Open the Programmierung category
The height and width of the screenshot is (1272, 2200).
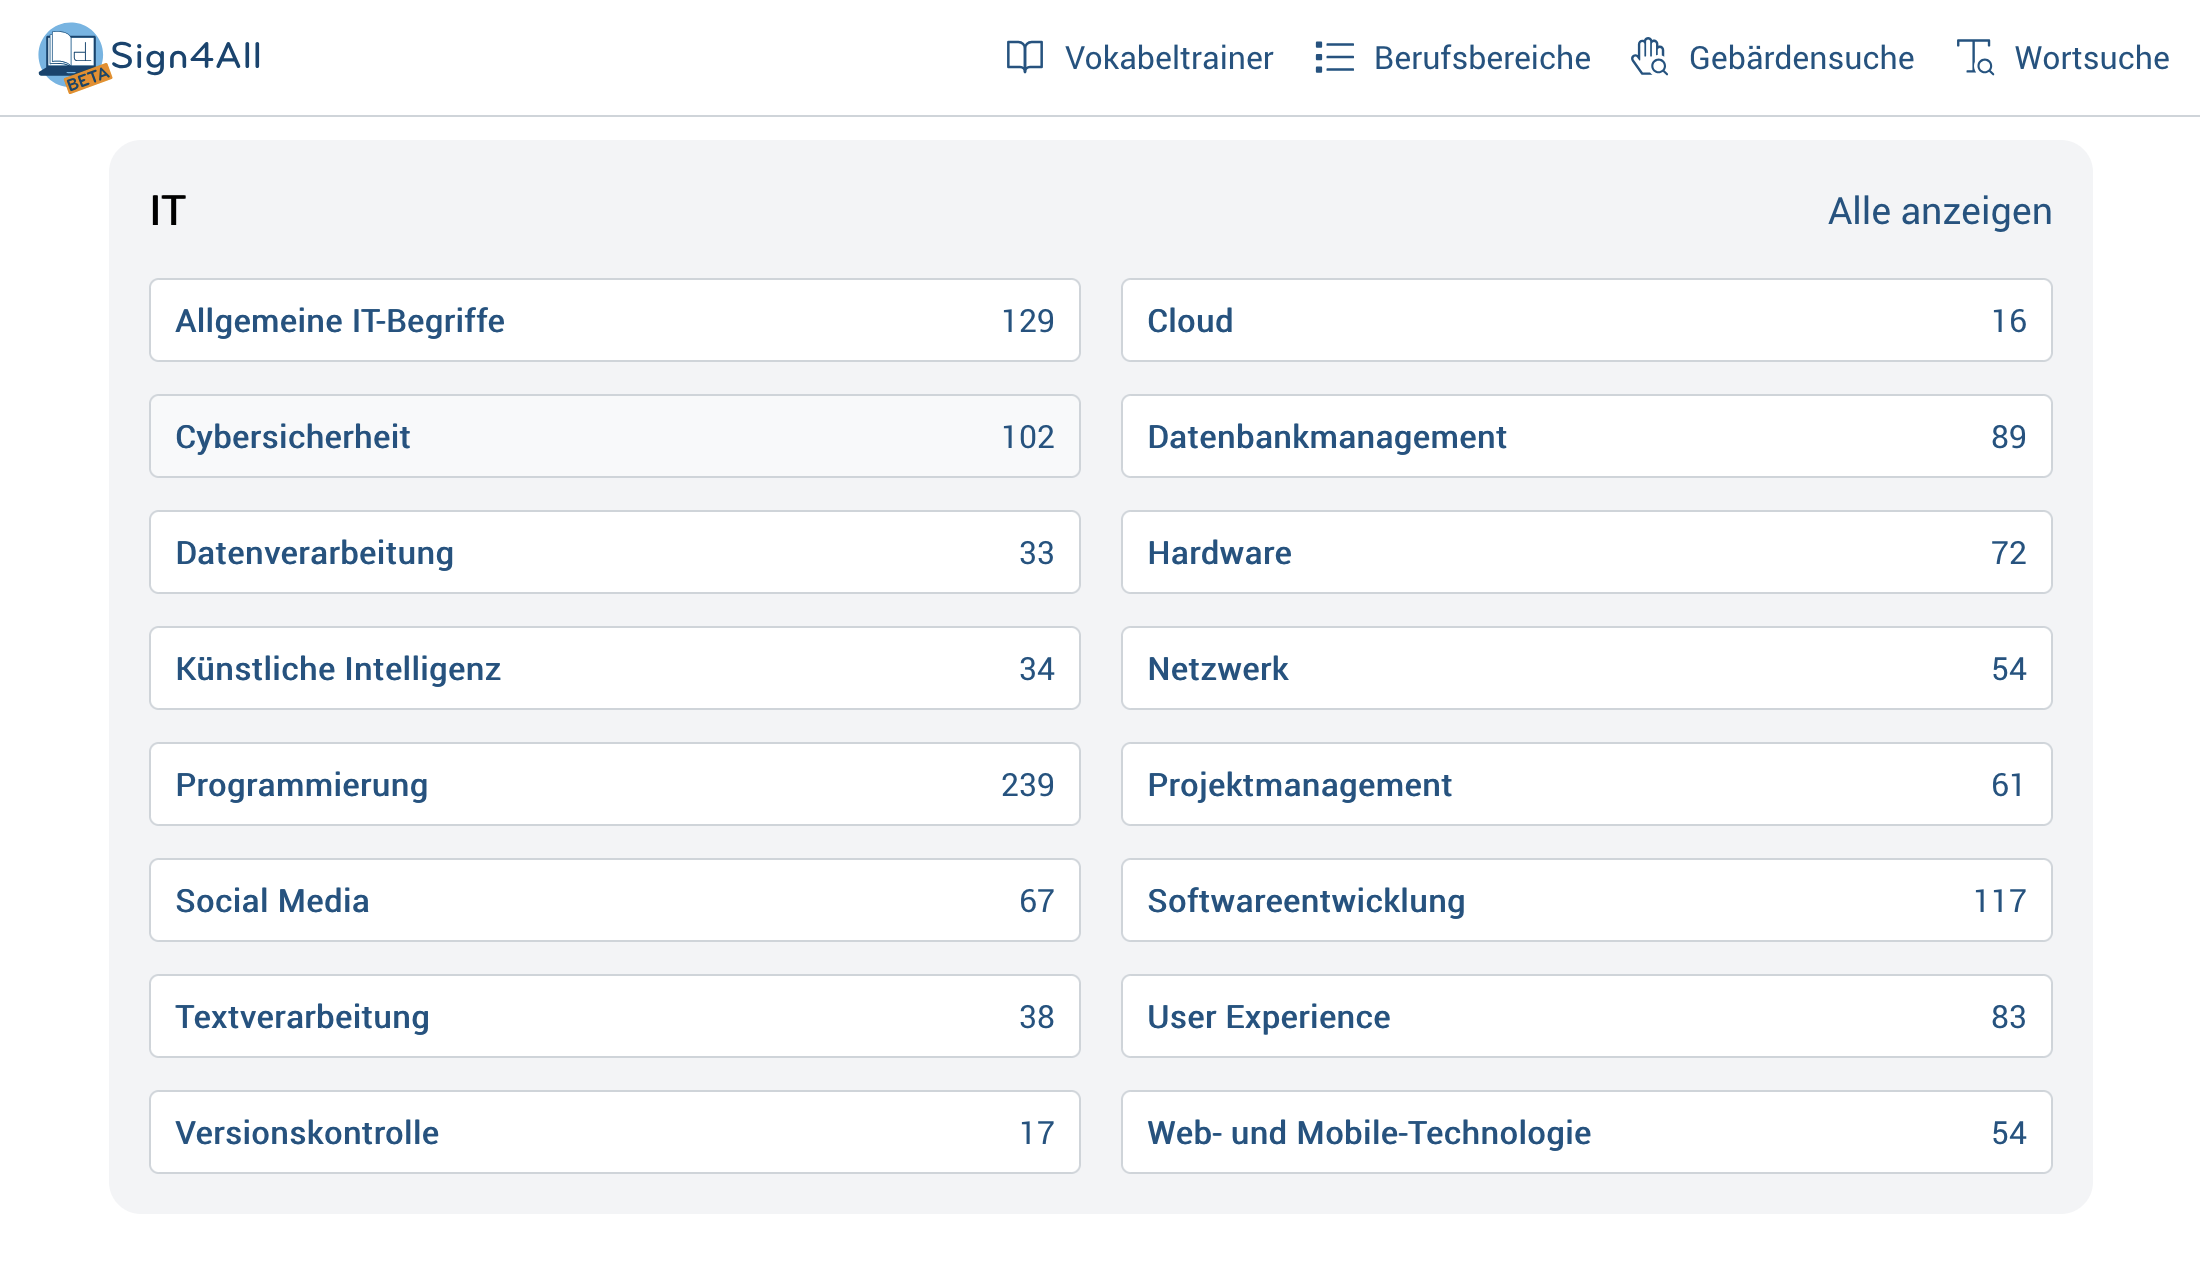coord(615,784)
